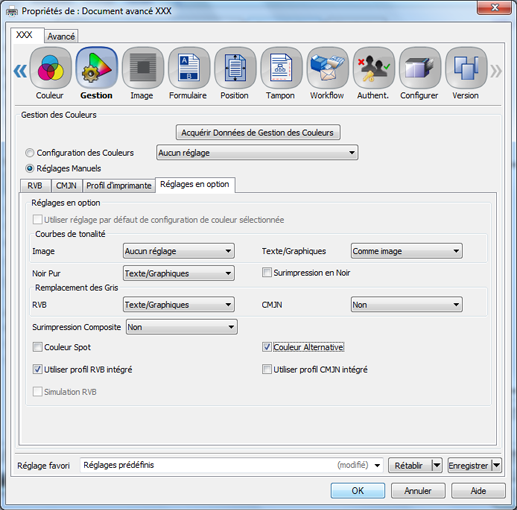Open the Authent. authentication icon
The image size is (517, 510).
[x=374, y=68]
